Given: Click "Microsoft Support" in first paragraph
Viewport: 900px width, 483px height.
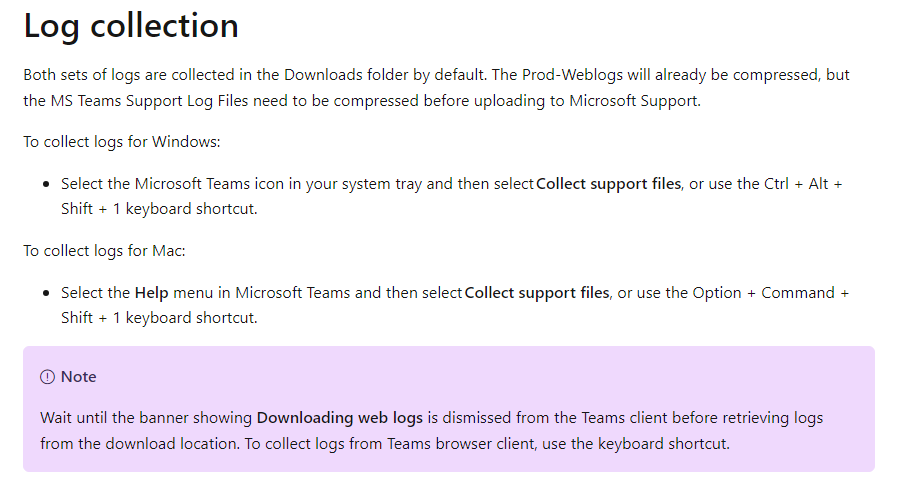Looking at the screenshot, I should 634,101.
